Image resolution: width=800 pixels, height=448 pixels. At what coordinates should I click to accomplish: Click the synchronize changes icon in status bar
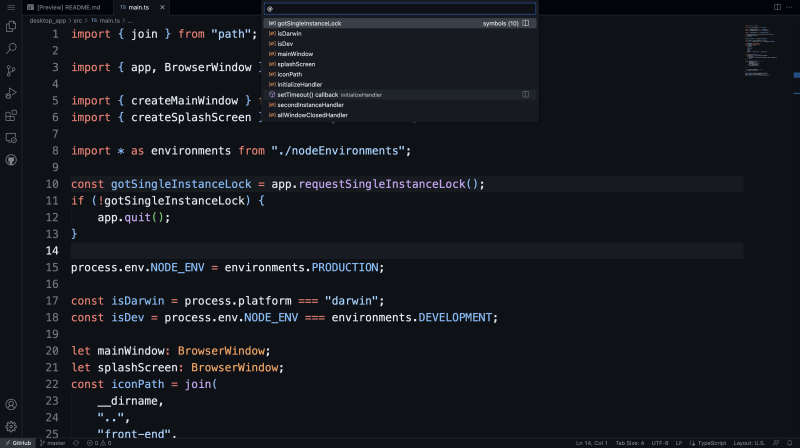76,443
